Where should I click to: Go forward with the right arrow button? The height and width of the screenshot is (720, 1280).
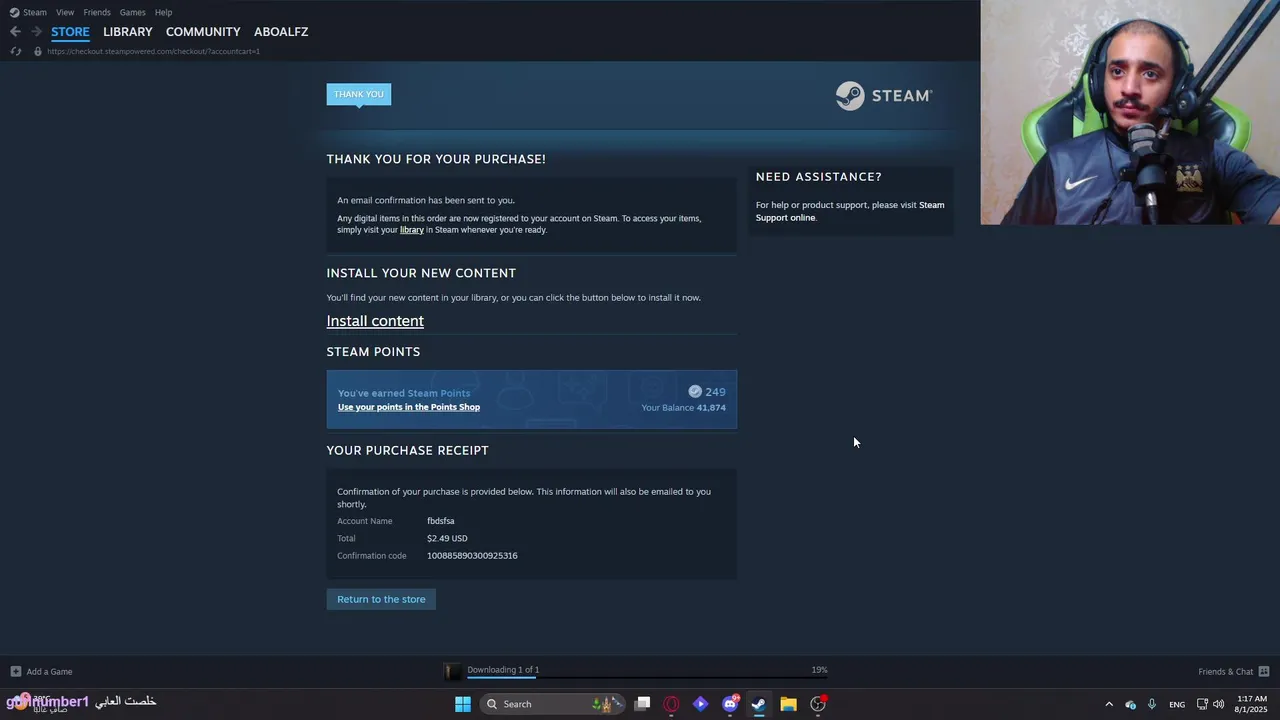click(36, 32)
